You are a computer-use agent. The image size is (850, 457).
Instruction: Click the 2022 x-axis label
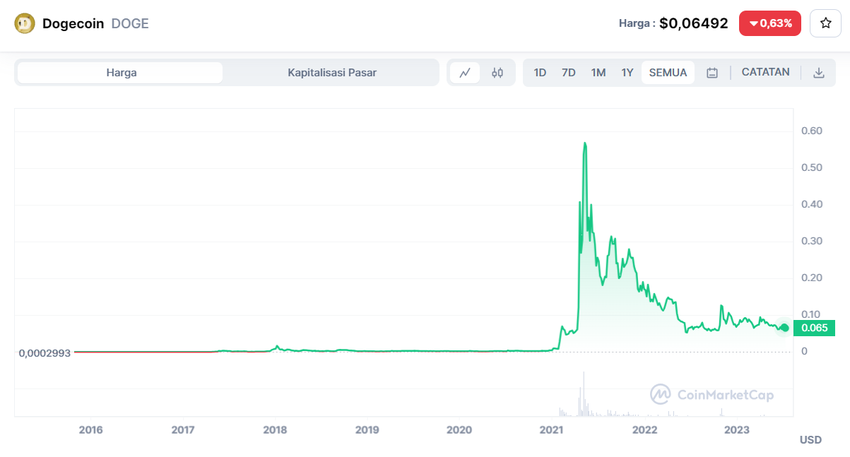[645, 430]
